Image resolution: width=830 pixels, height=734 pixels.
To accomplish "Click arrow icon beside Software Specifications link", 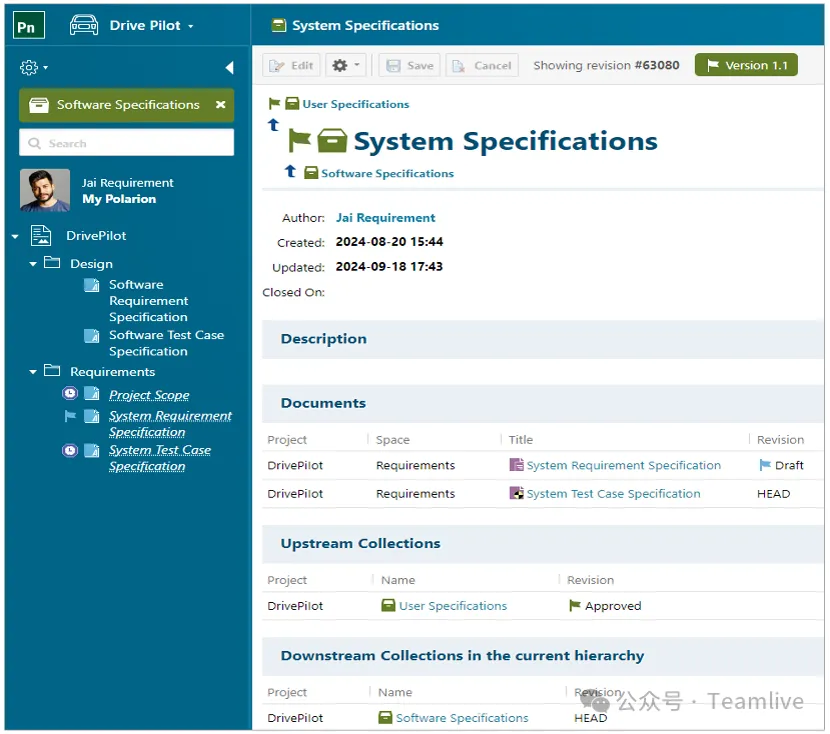I will tap(290, 171).
